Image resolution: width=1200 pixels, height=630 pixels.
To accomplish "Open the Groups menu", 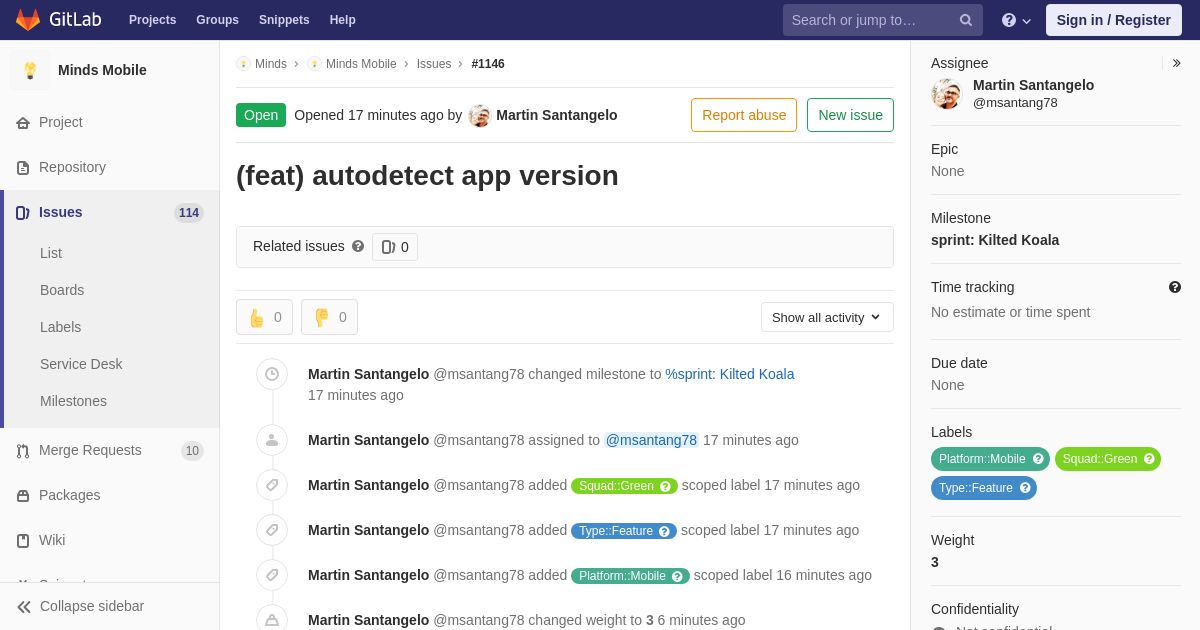I will 217,20.
